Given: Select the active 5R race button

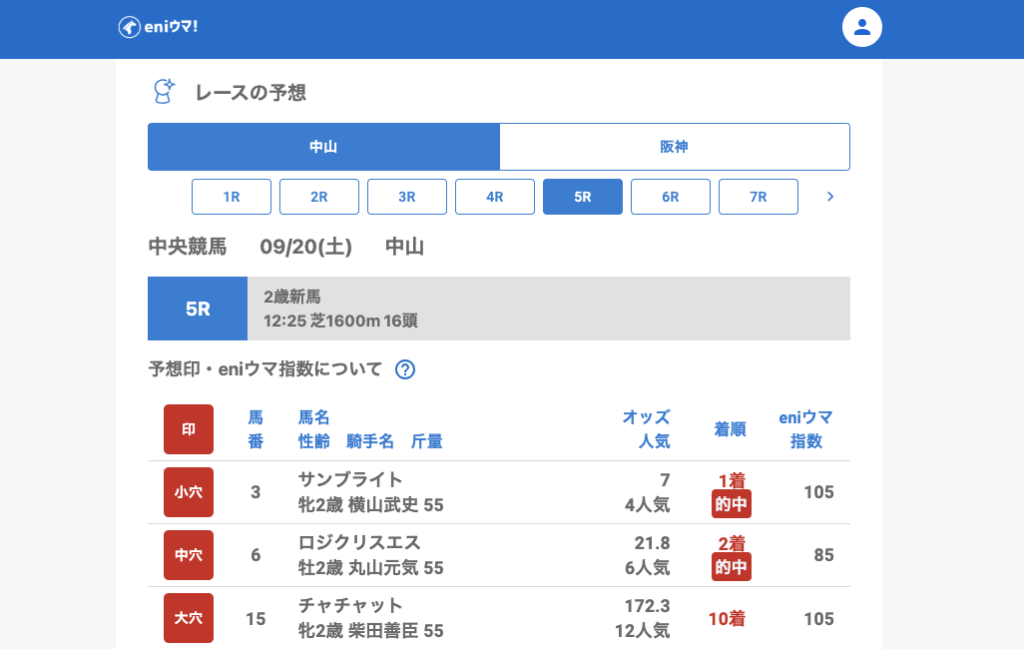Looking at the screenshot, I should click(x=583, y=197).
